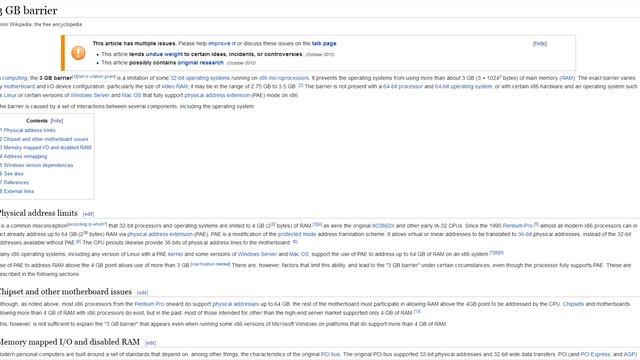This screenshot has height=360, width=640.
Task: Click the 'computing' link at intro start
Action: click(14, 78)
